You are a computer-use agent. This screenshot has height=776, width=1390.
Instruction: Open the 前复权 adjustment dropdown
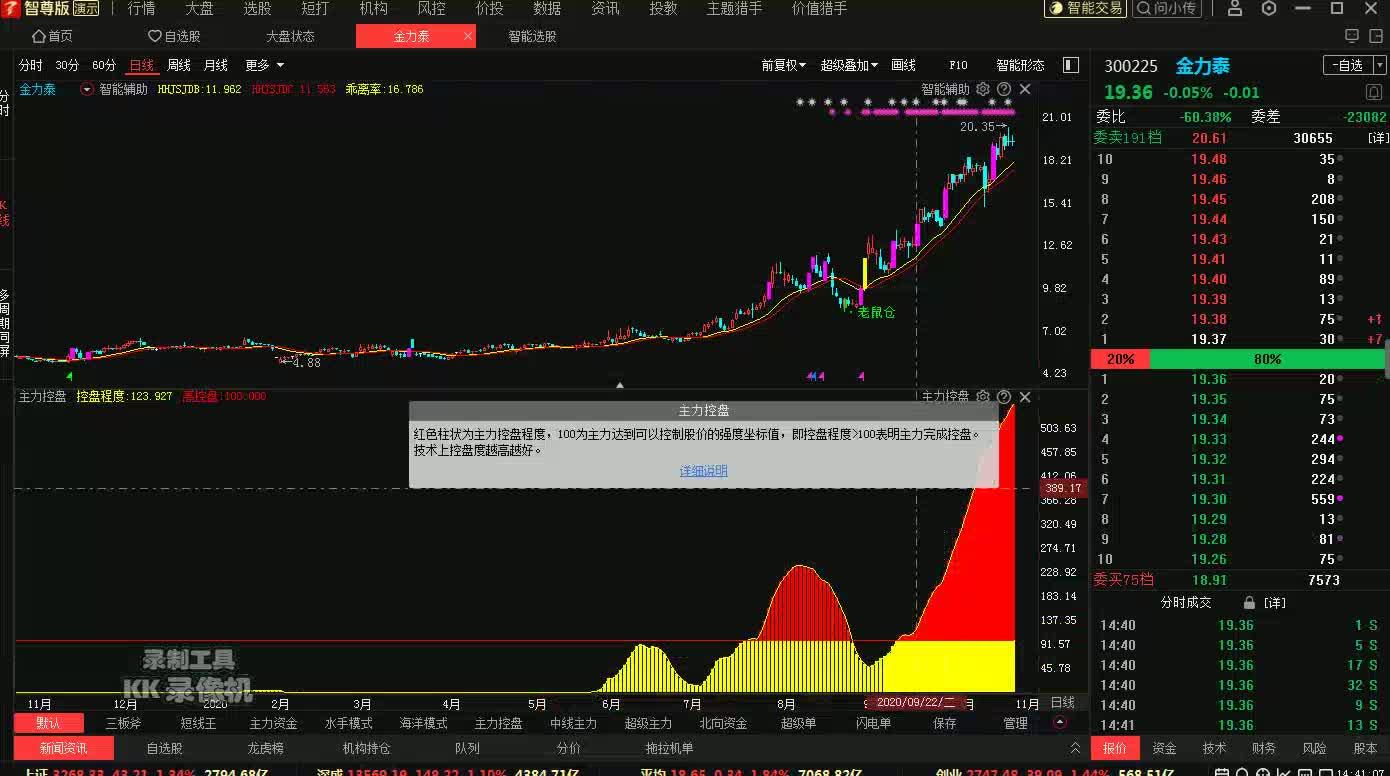tap(783, 65)
